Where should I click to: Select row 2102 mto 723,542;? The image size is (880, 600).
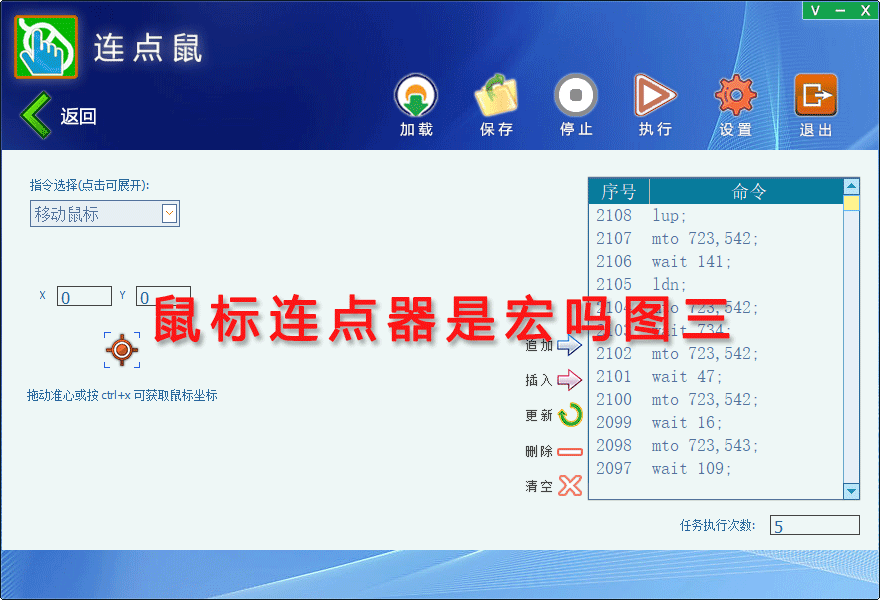coord(716,354)
